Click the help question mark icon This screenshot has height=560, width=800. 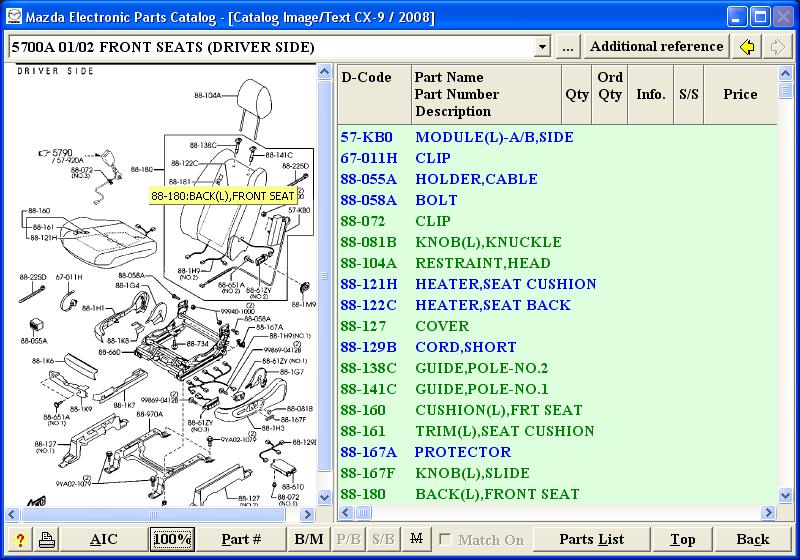tap(20, 539)
